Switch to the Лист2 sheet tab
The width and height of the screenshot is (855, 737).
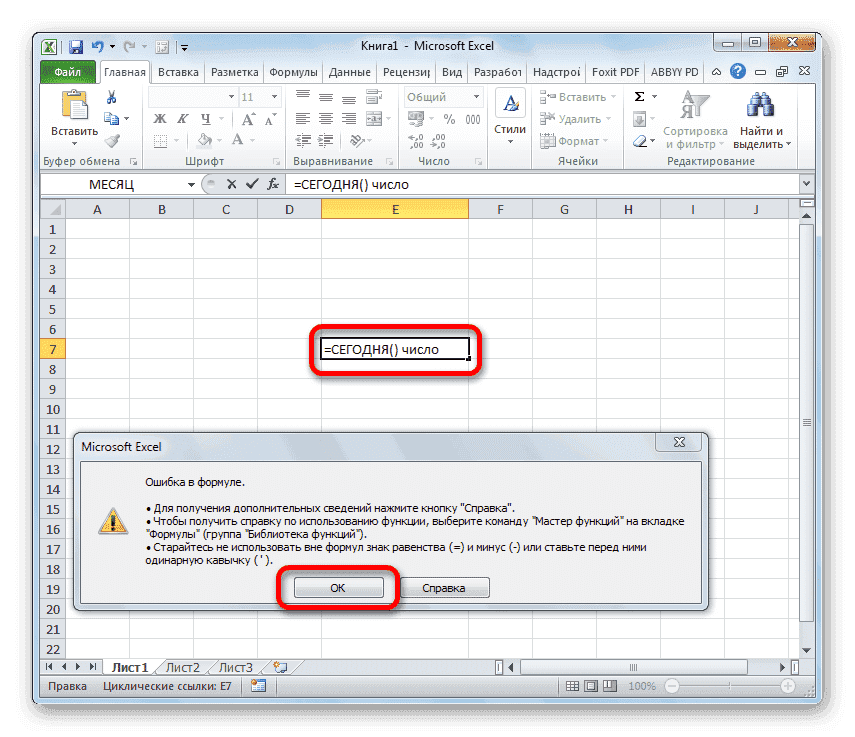[x=182, y=667]
